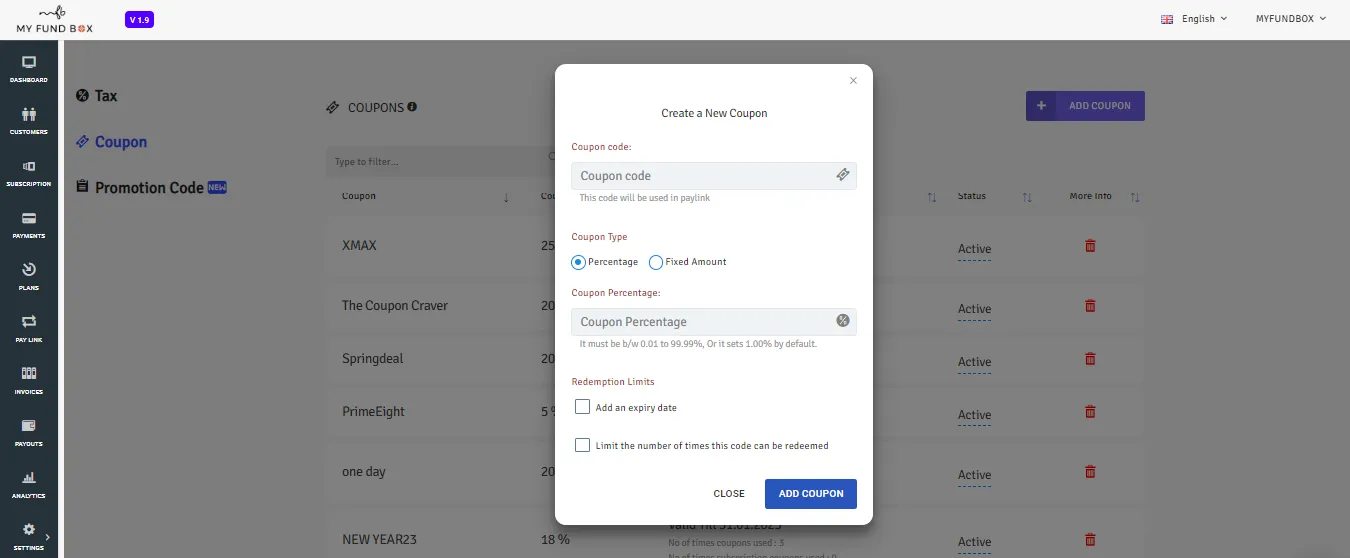Delete the one day coupon
Screen dimensions: 1350x558
tap(1090, 472)
